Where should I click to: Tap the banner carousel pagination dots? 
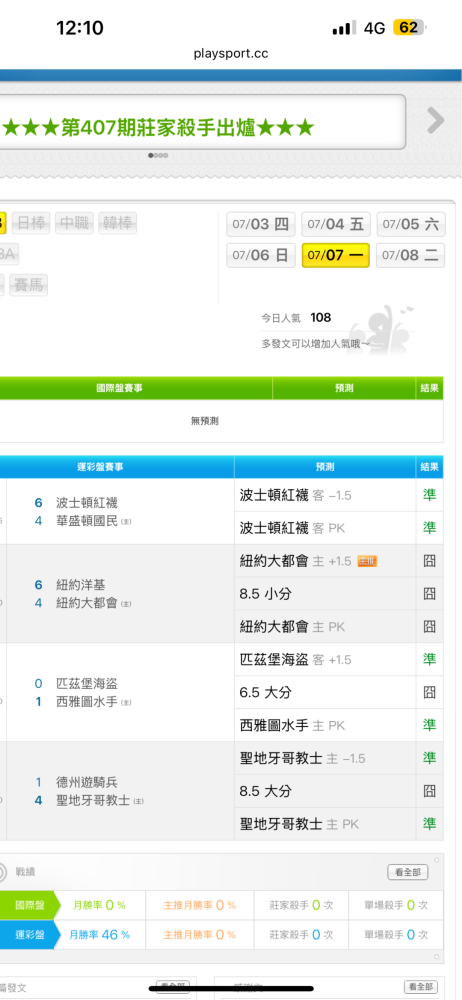click(158, 155)
